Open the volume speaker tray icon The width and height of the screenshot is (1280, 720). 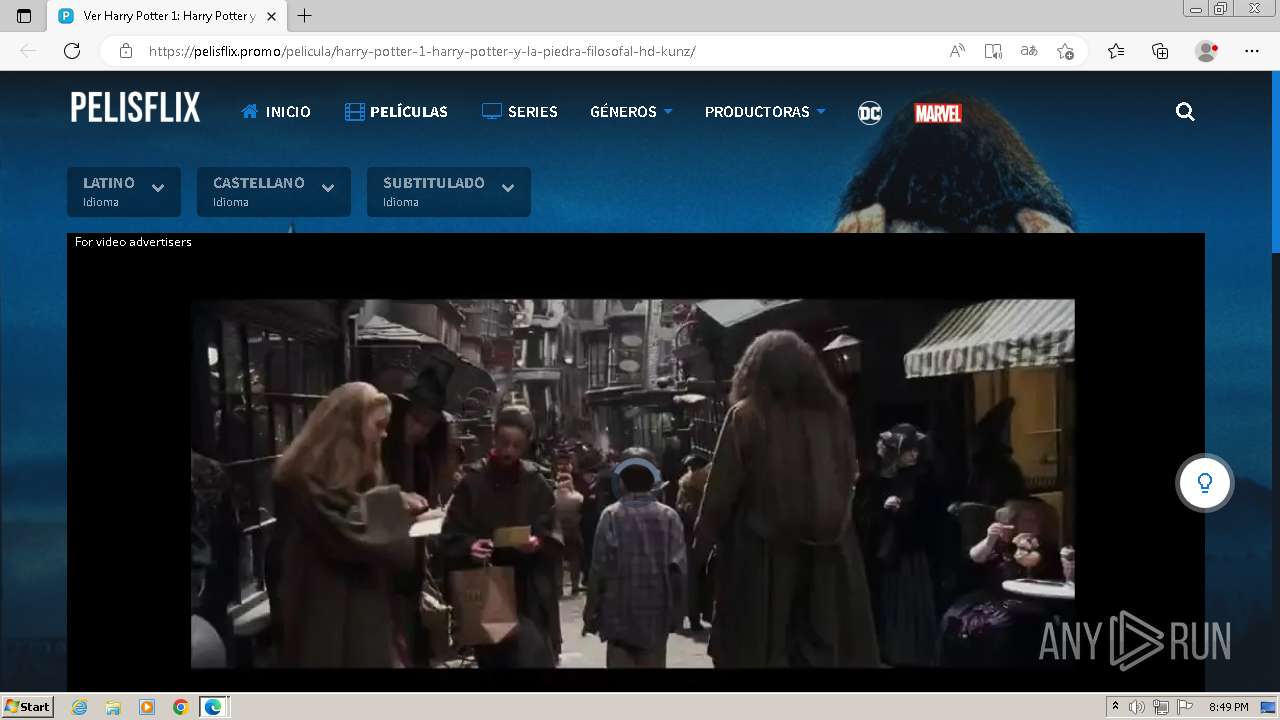(x=1137, y=707)
